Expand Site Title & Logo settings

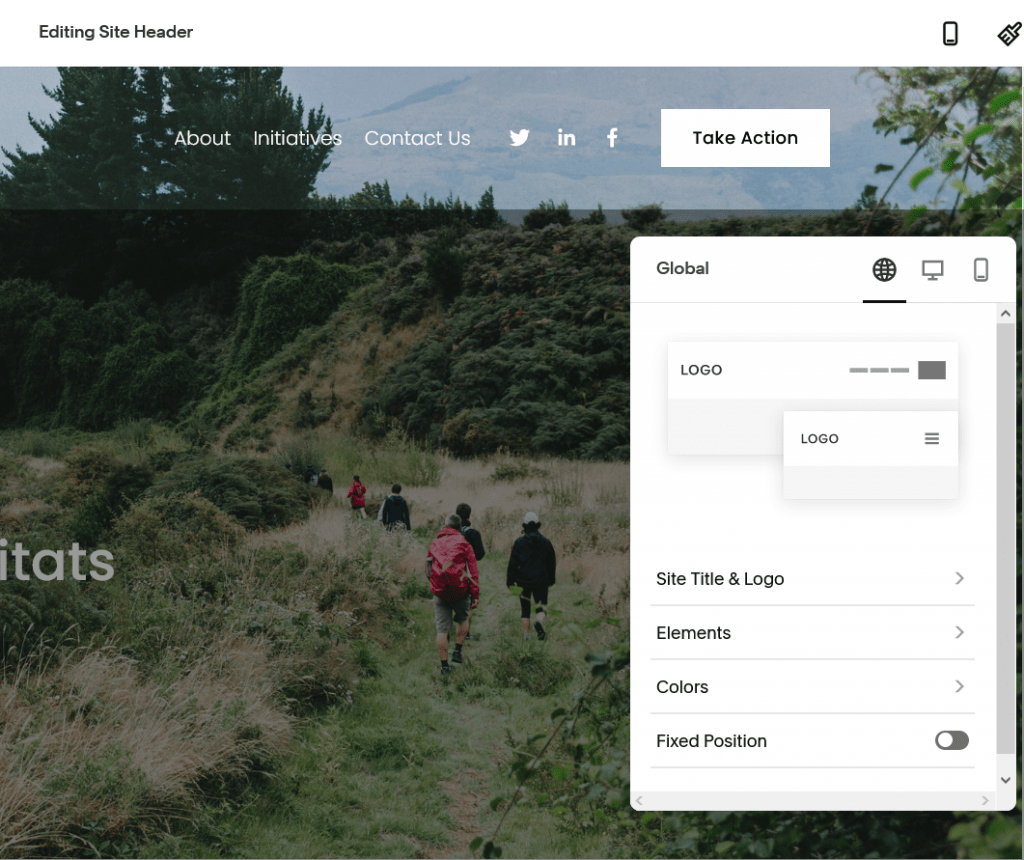(812, 579)
